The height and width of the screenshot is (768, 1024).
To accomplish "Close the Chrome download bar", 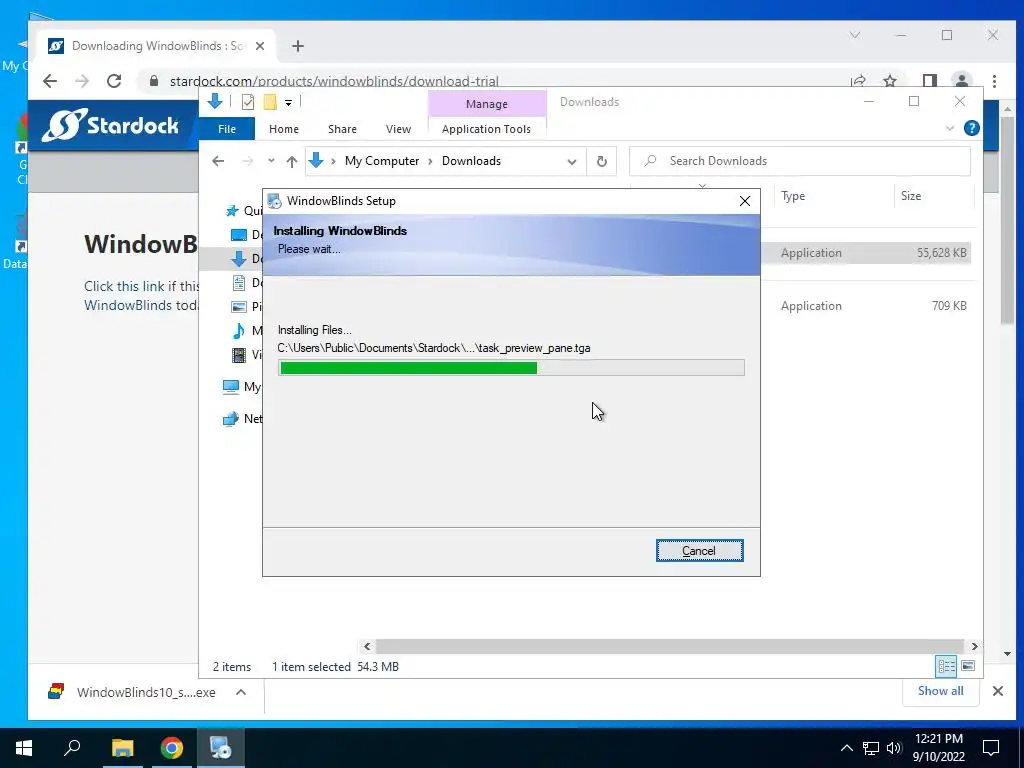I will point(998,691).
